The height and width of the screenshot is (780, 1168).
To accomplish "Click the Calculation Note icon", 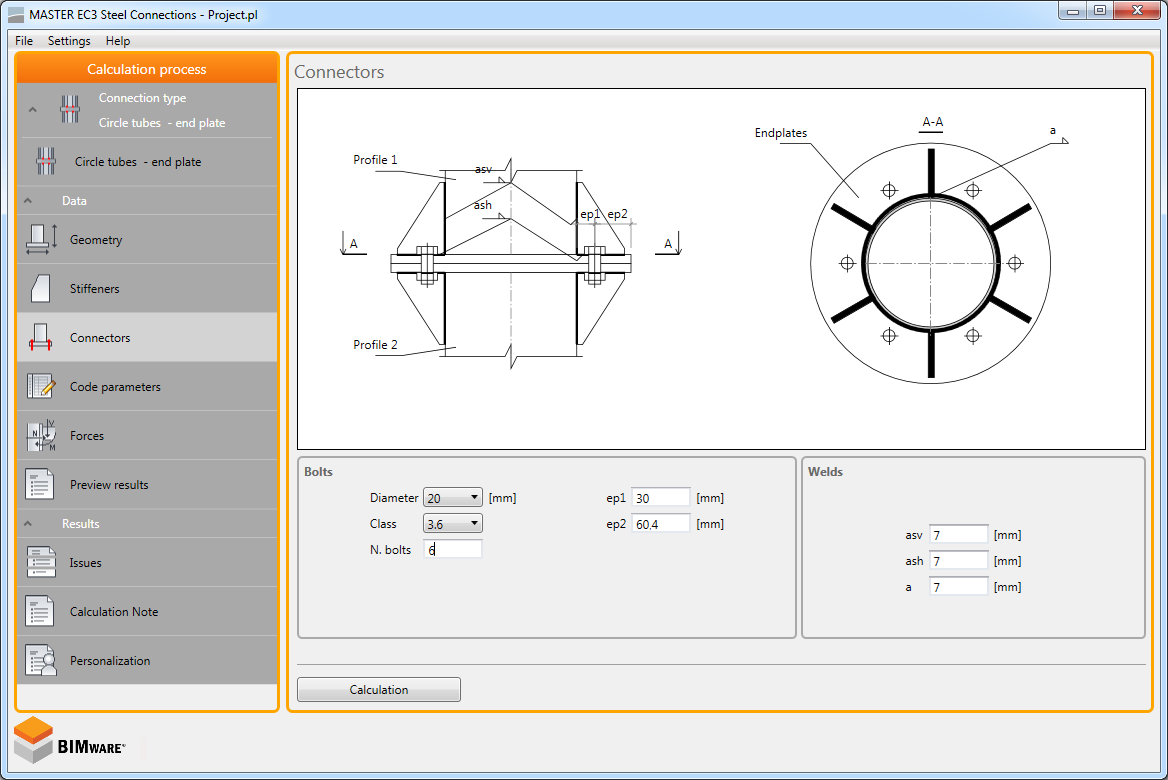I will pyautogui.click(x=41, y=612).
